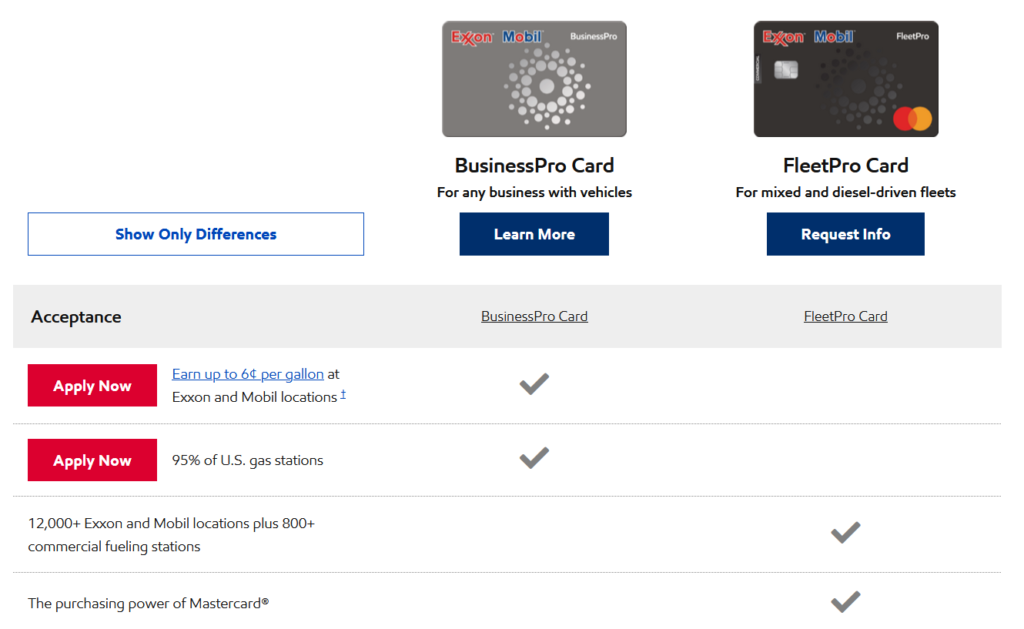This screenshot has height=629, width=1024.
Task: Click the chip graphic on the FleetPro card
Action: [785, 70]
